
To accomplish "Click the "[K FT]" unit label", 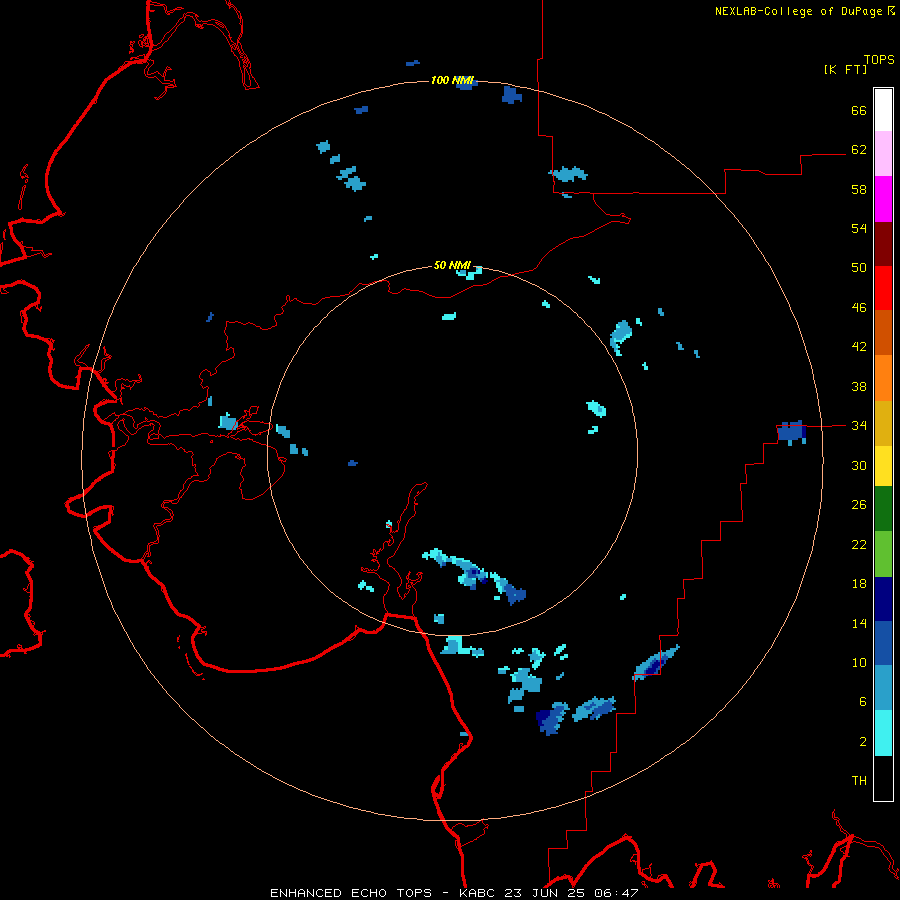I will (x=845, y=69).
